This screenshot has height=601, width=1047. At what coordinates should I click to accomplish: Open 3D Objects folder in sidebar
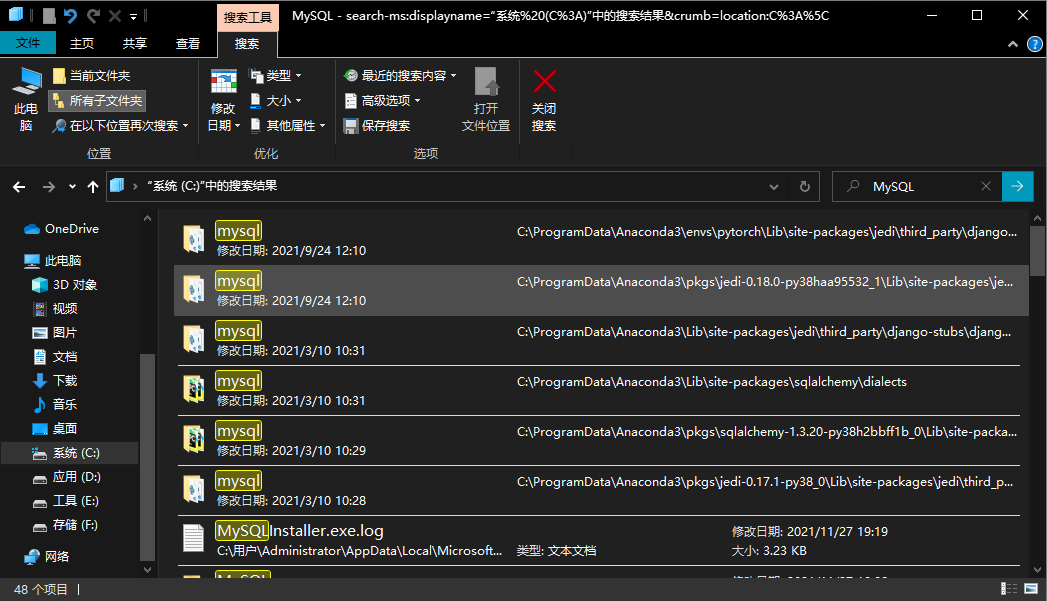click(65, 285)
